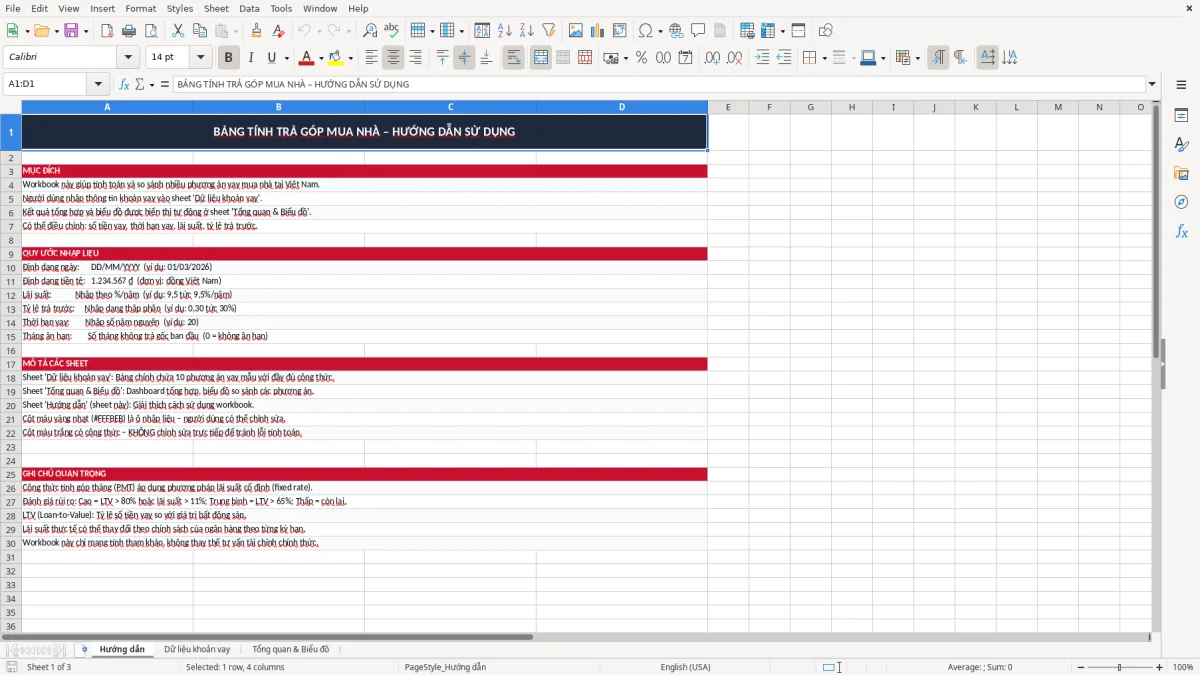
Task: Click the Headers and Footers icon
Action: [x=720, y=31]
